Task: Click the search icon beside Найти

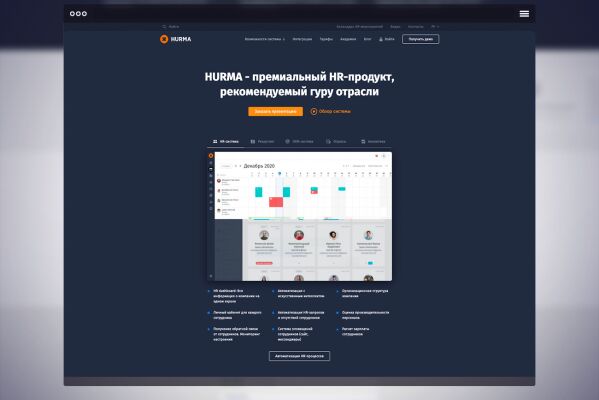Action: [164, 27]
